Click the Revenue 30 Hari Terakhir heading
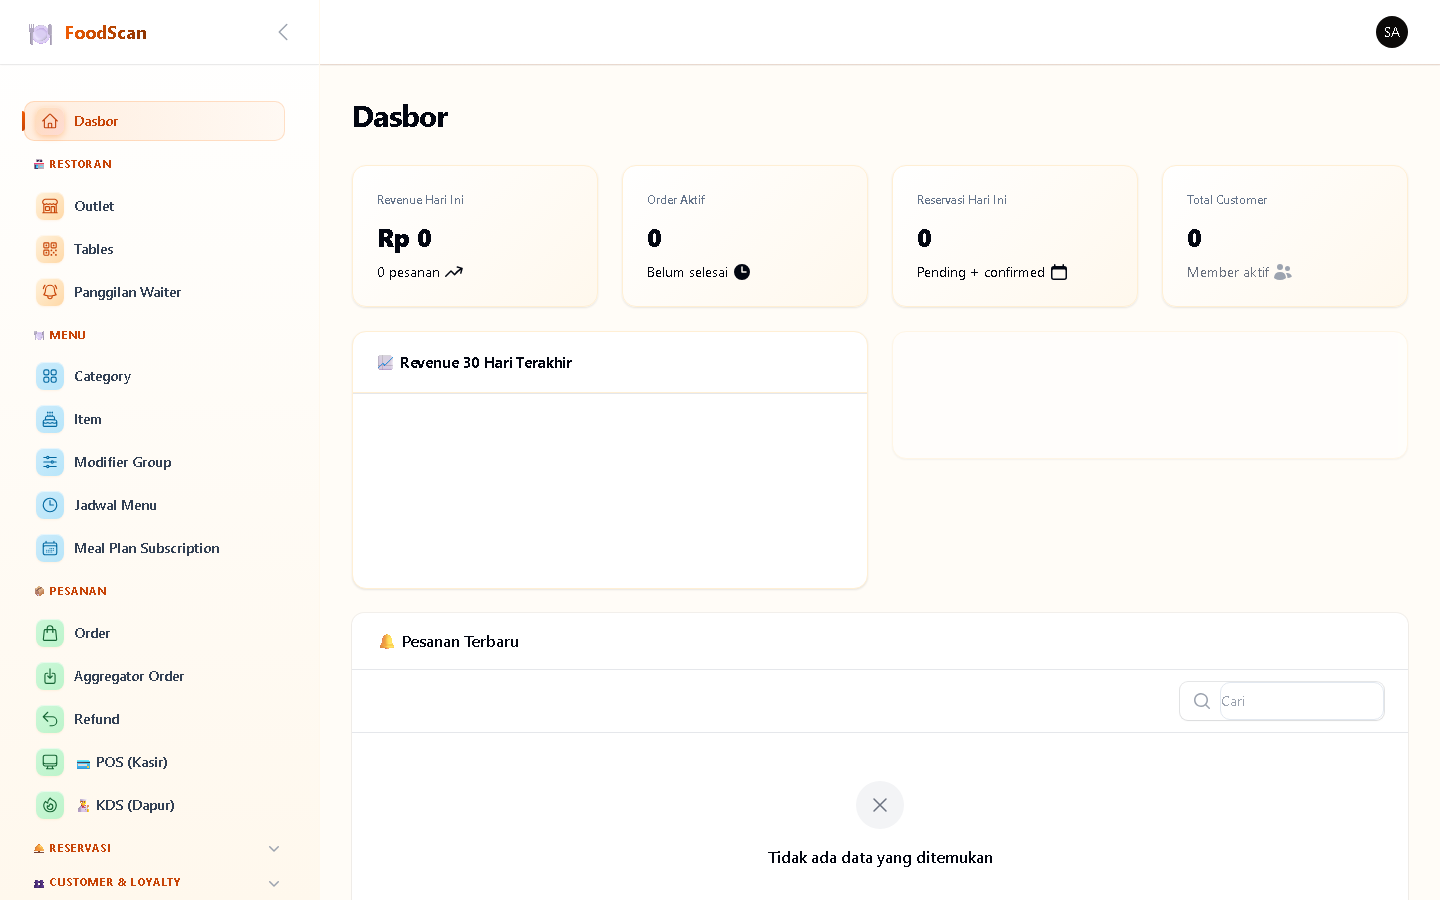Viewport: 1440px width, 900px height. coord(486,363)
